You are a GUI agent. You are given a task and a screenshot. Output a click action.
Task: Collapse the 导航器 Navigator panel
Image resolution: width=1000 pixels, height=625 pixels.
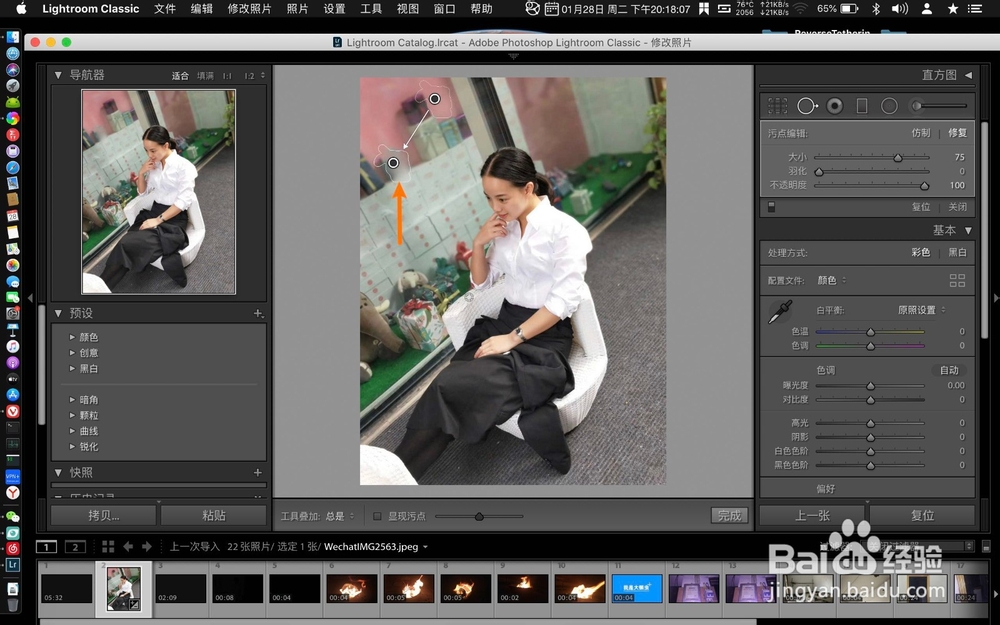(58, 74)
